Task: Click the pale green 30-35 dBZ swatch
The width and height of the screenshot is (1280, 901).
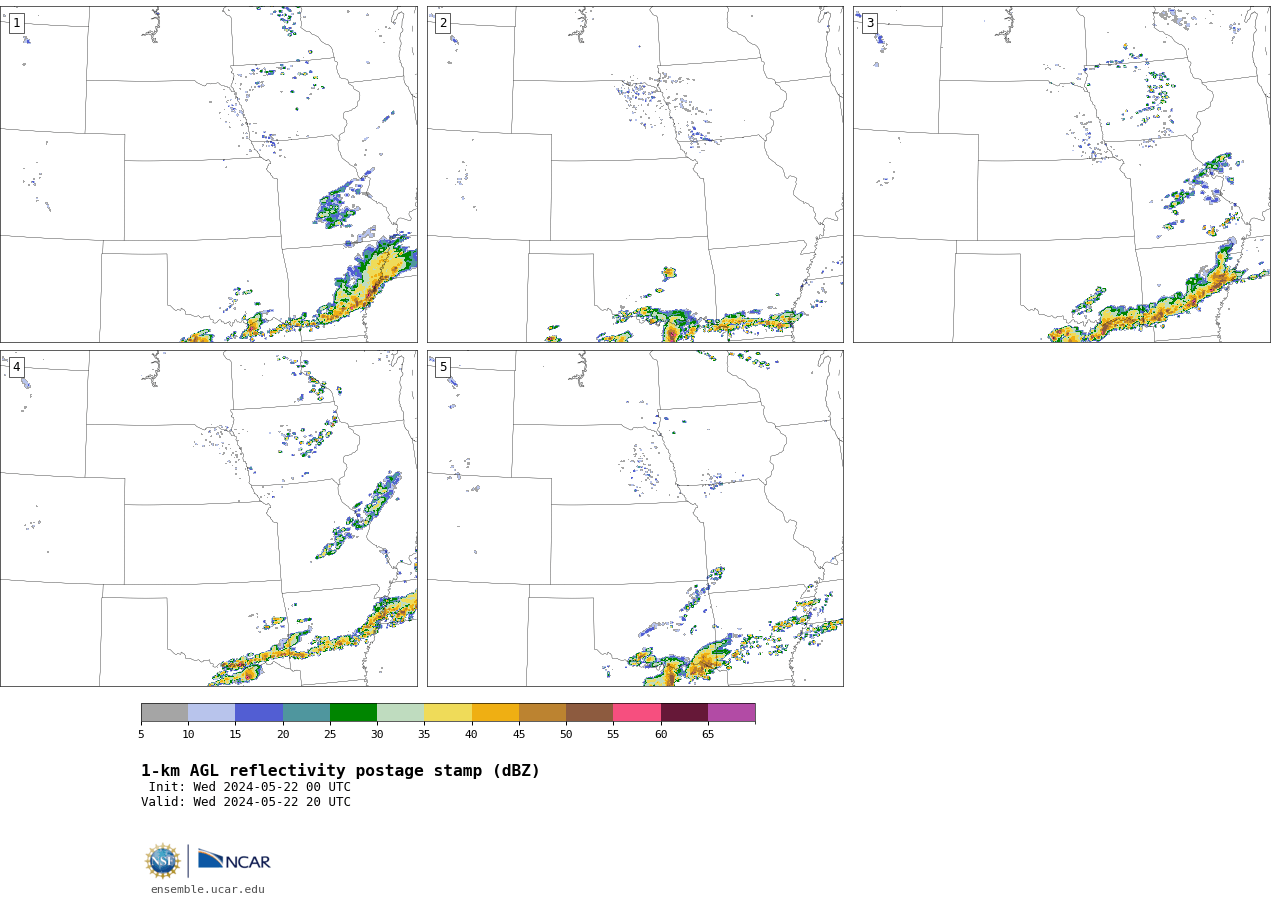Action: coord(400,712)
